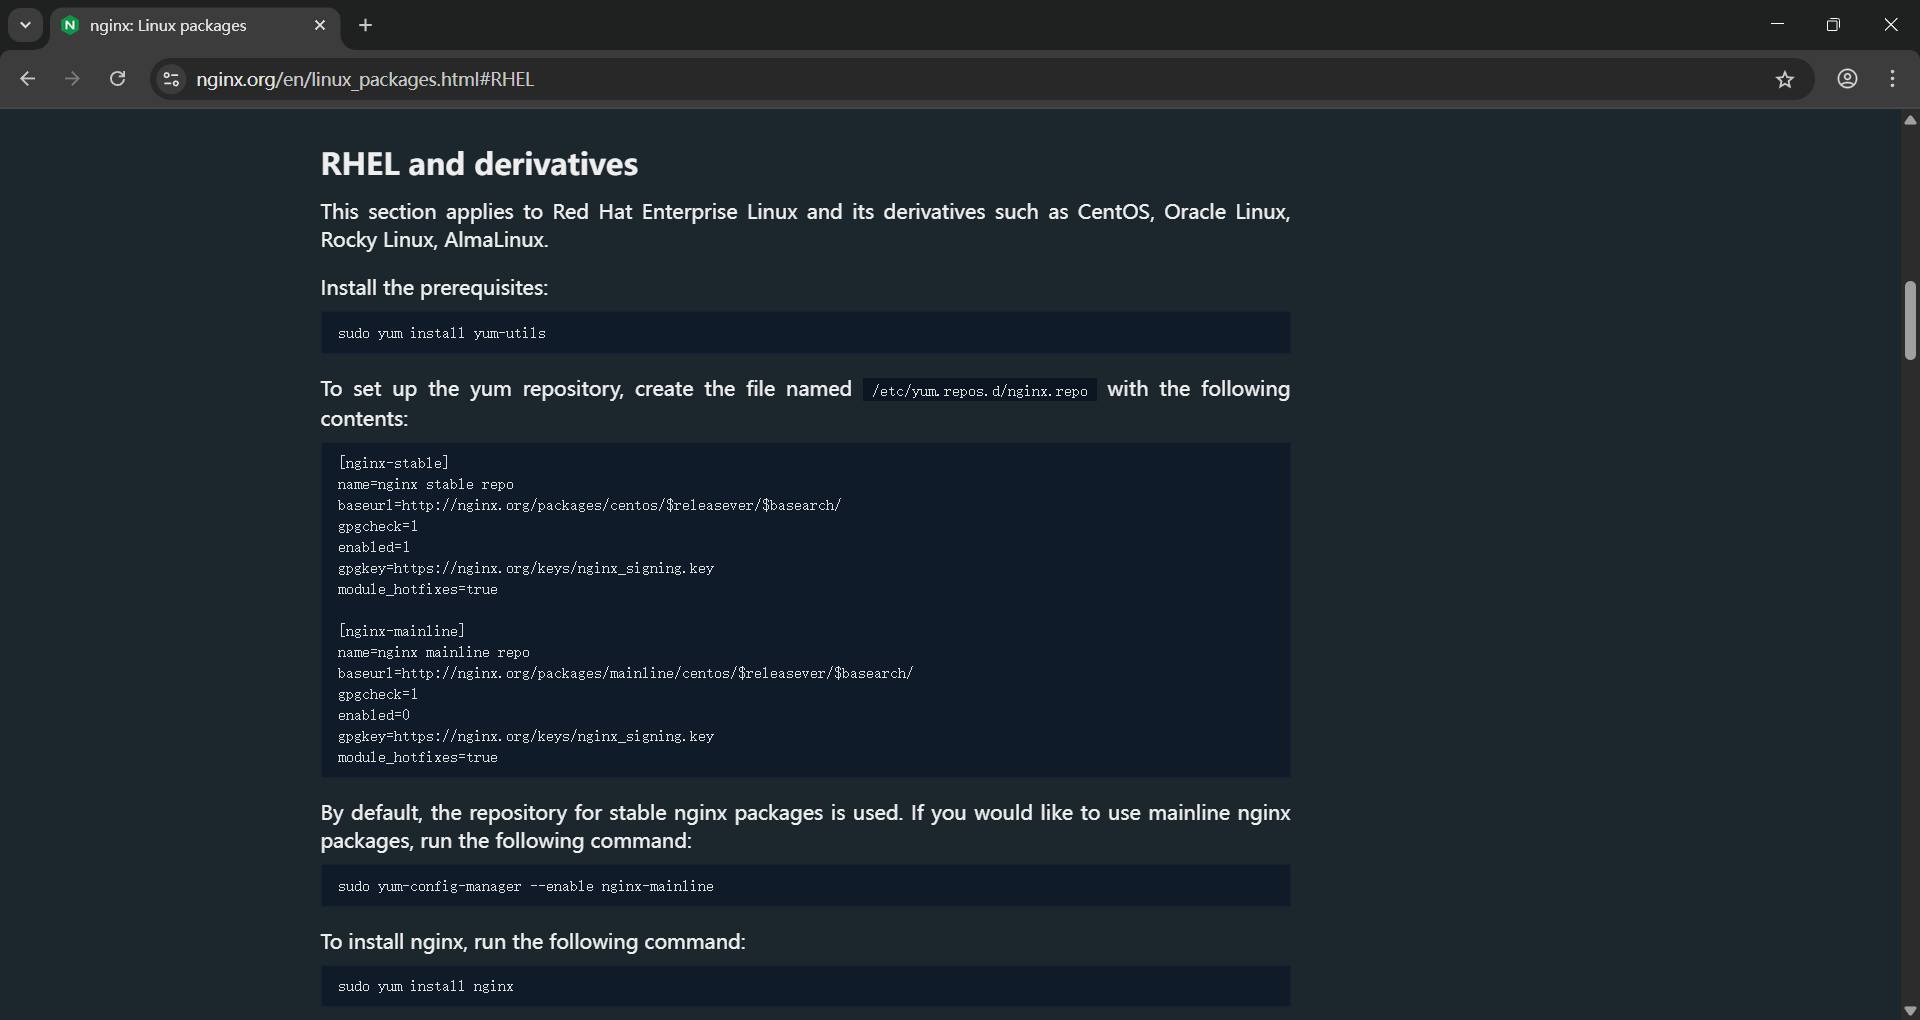Minimize the Chrome window
1920x1020 pixels.
tap(1777, 24)
